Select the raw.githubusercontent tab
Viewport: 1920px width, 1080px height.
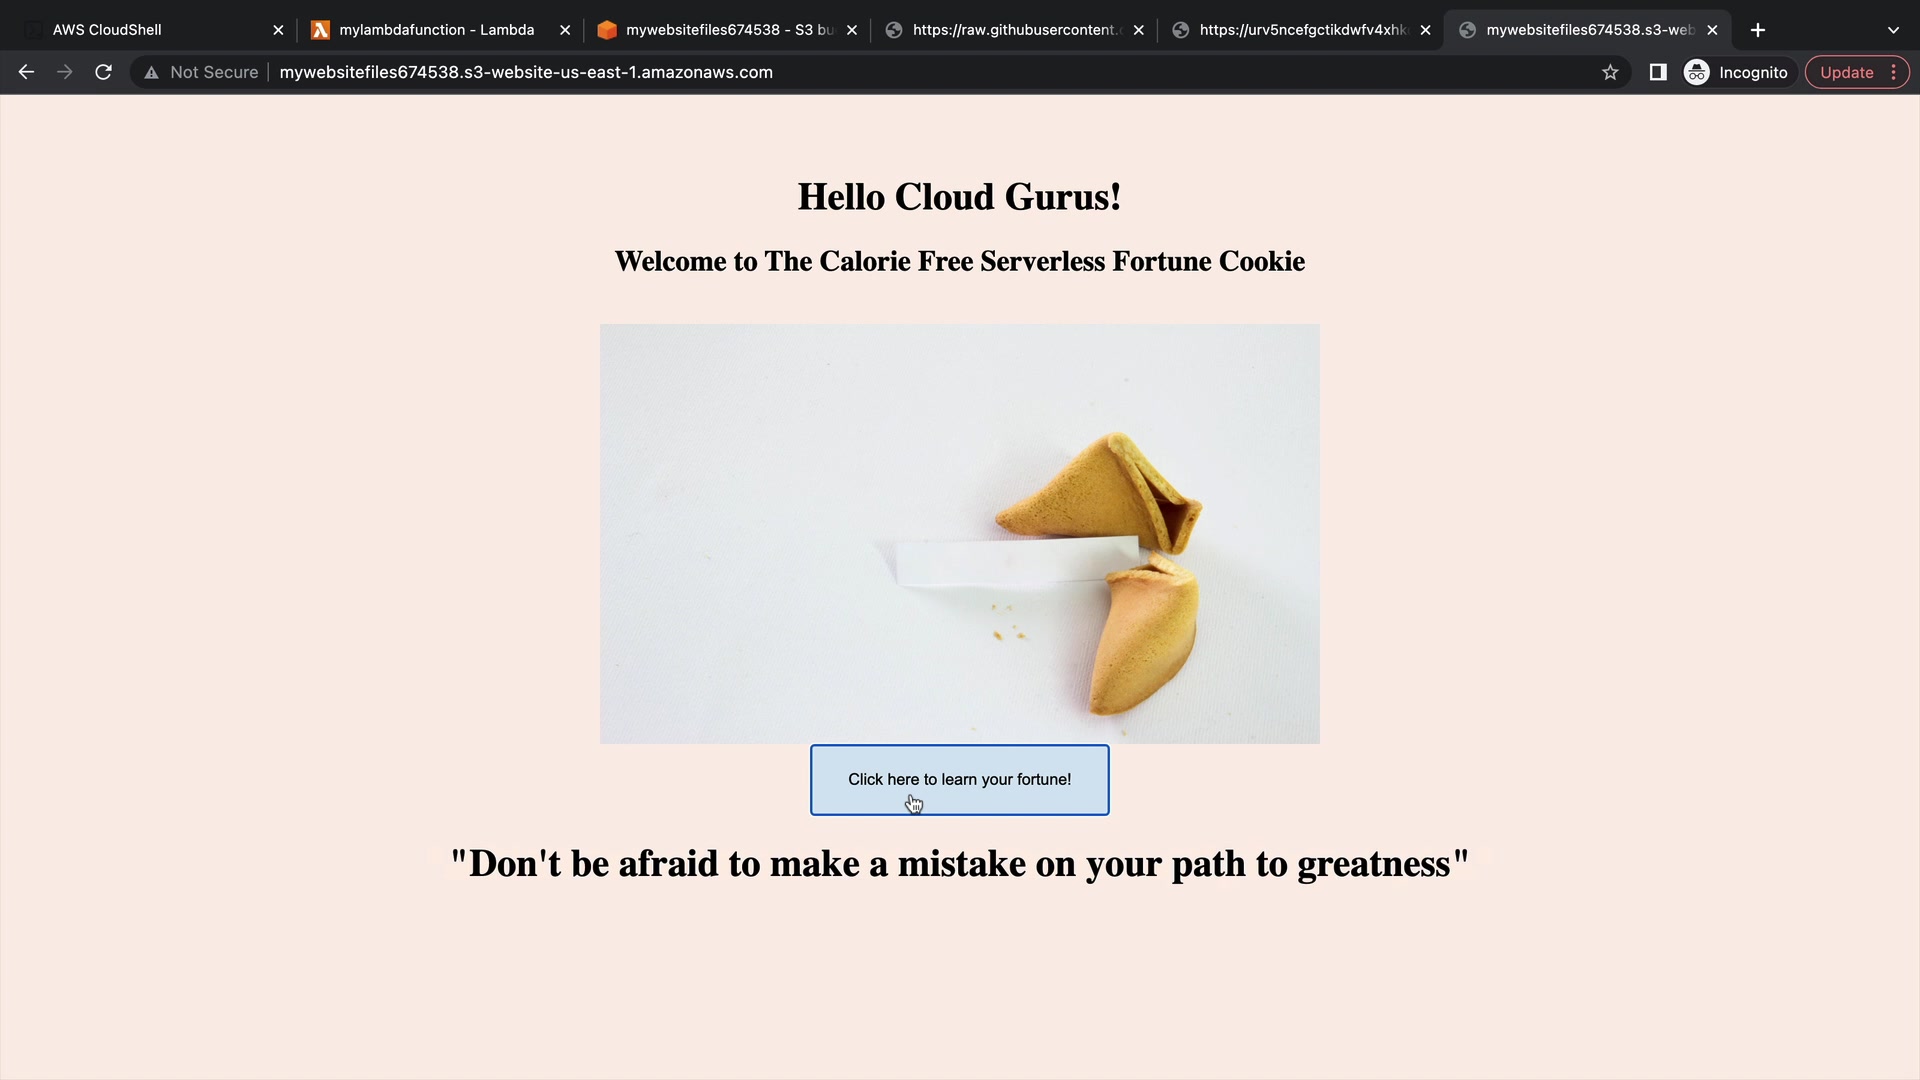1011,30
